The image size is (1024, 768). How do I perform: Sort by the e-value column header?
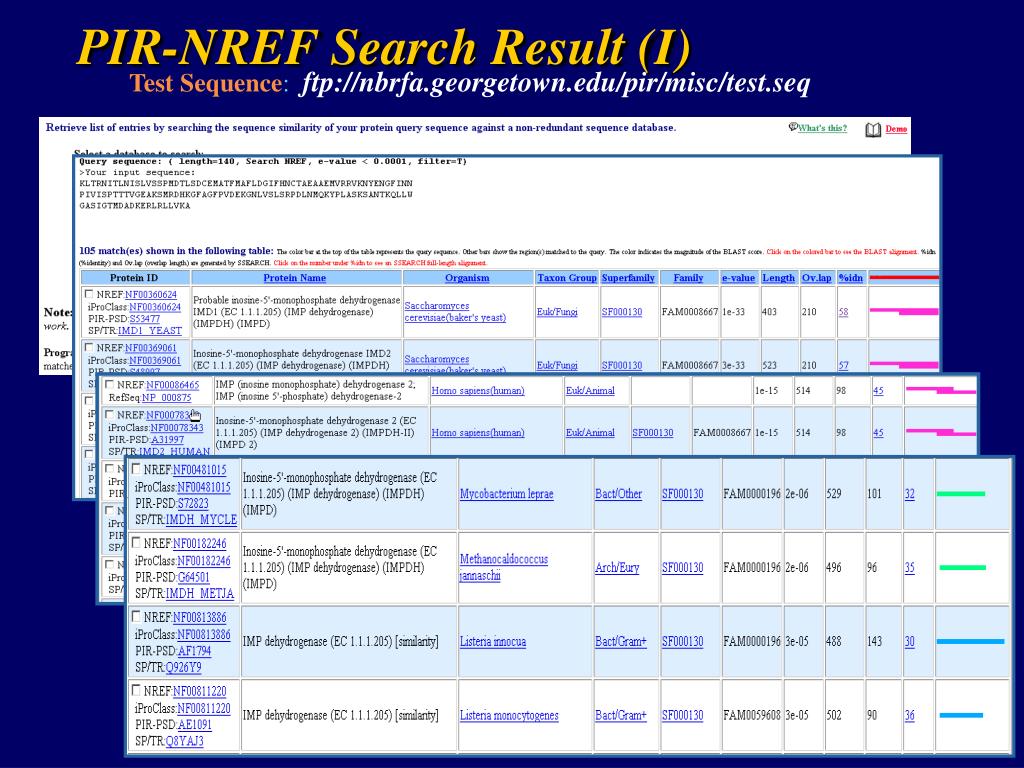click(x=739, y=278)
